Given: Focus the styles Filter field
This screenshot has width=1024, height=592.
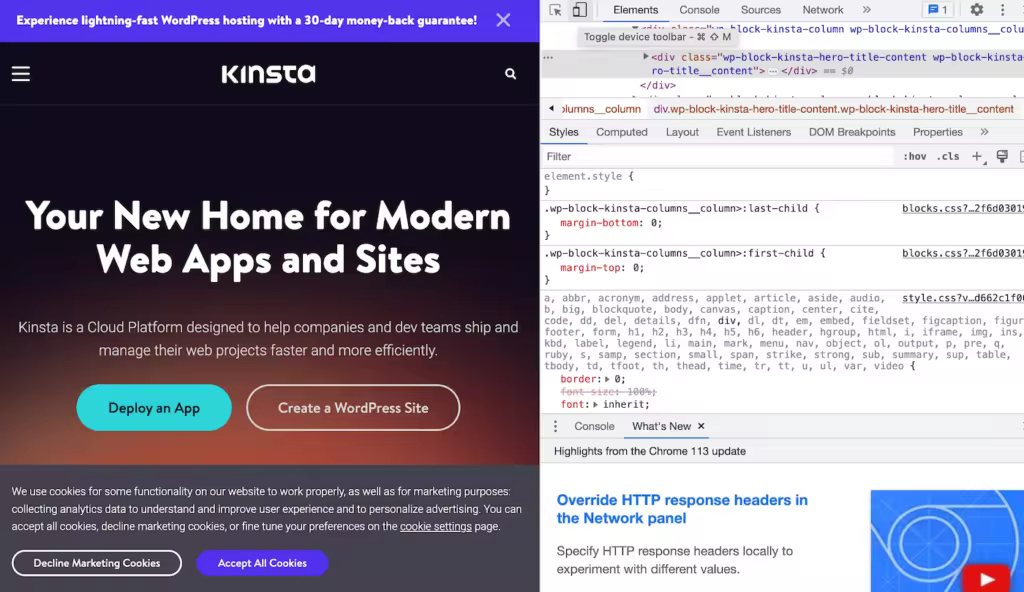Looking at the screenshot, I should click(x=718, y=156).
